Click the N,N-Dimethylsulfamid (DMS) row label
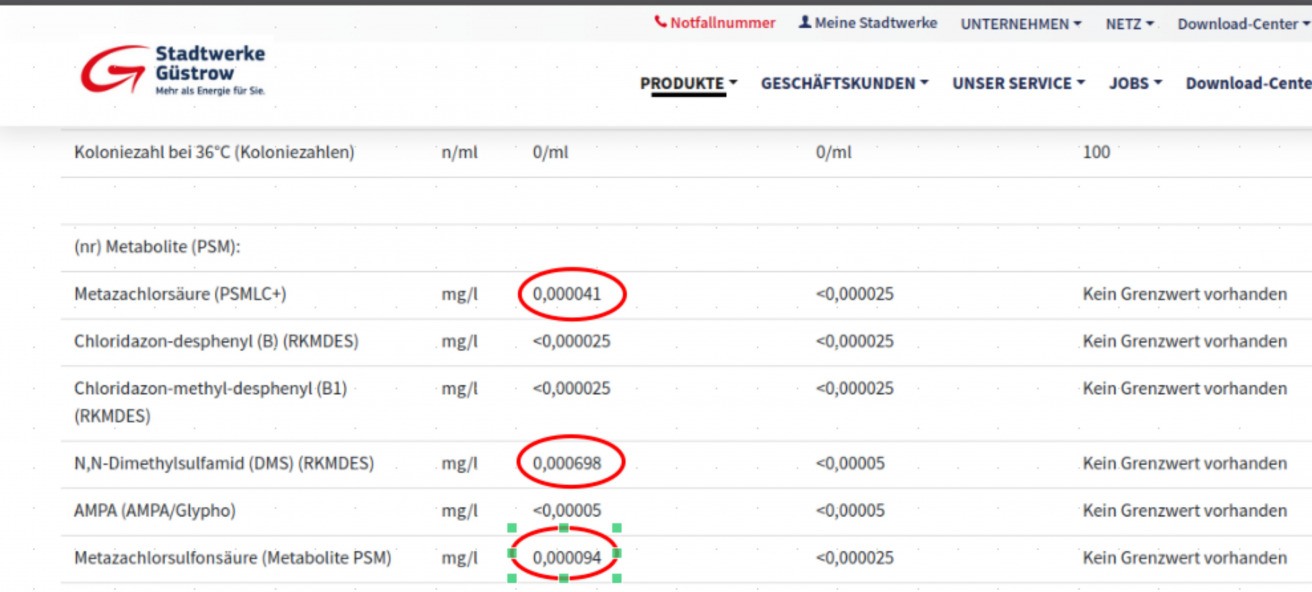The height and width of the screenshot is (592, 1312). coord(223,464)
